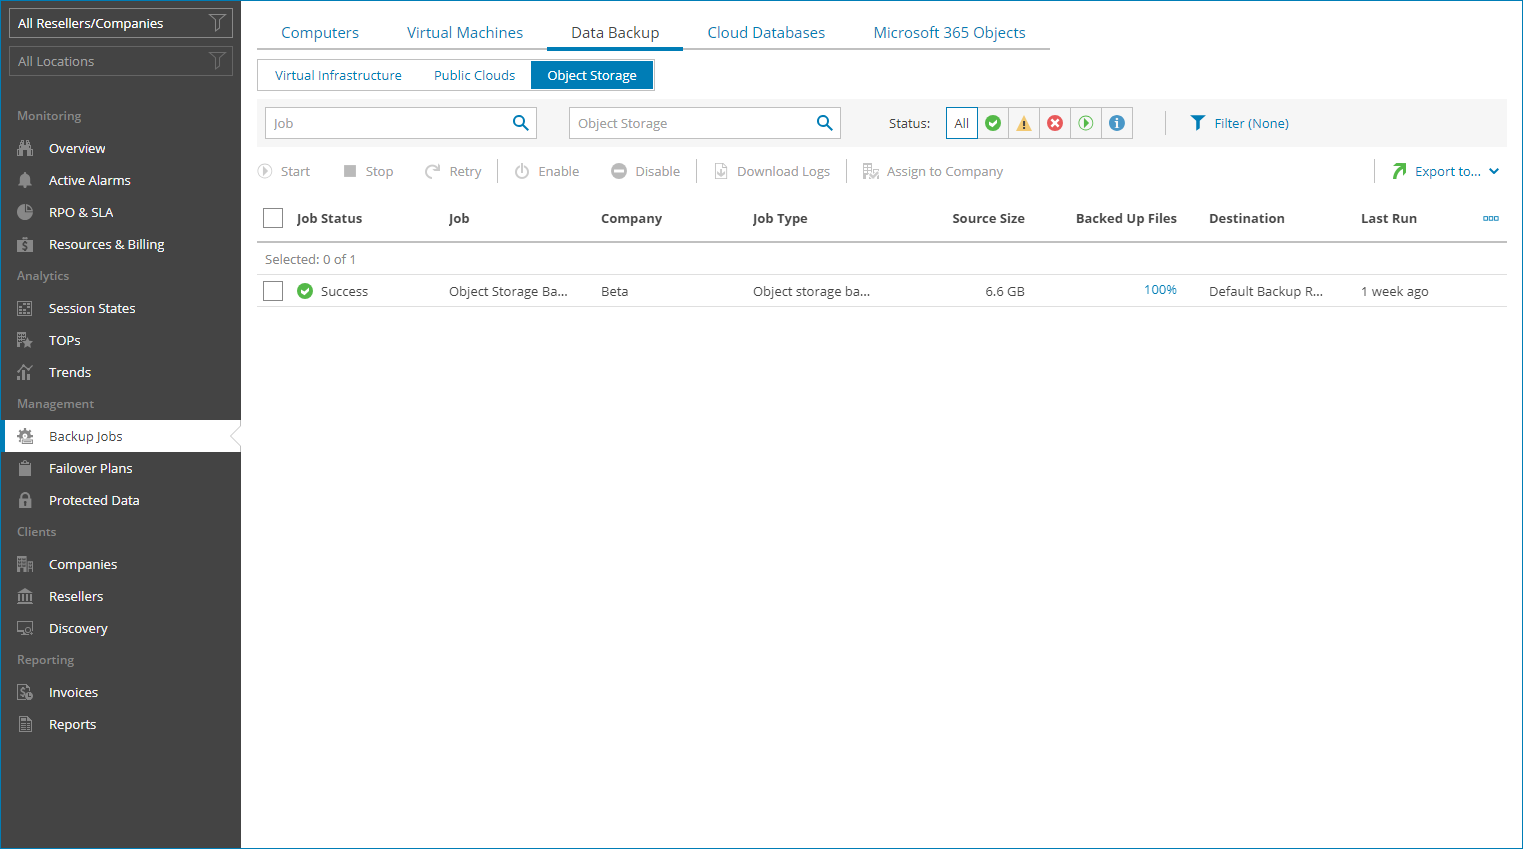Sort by Last Run column header
This screenshot has height=849, width=1523.
click(1388, 218)
